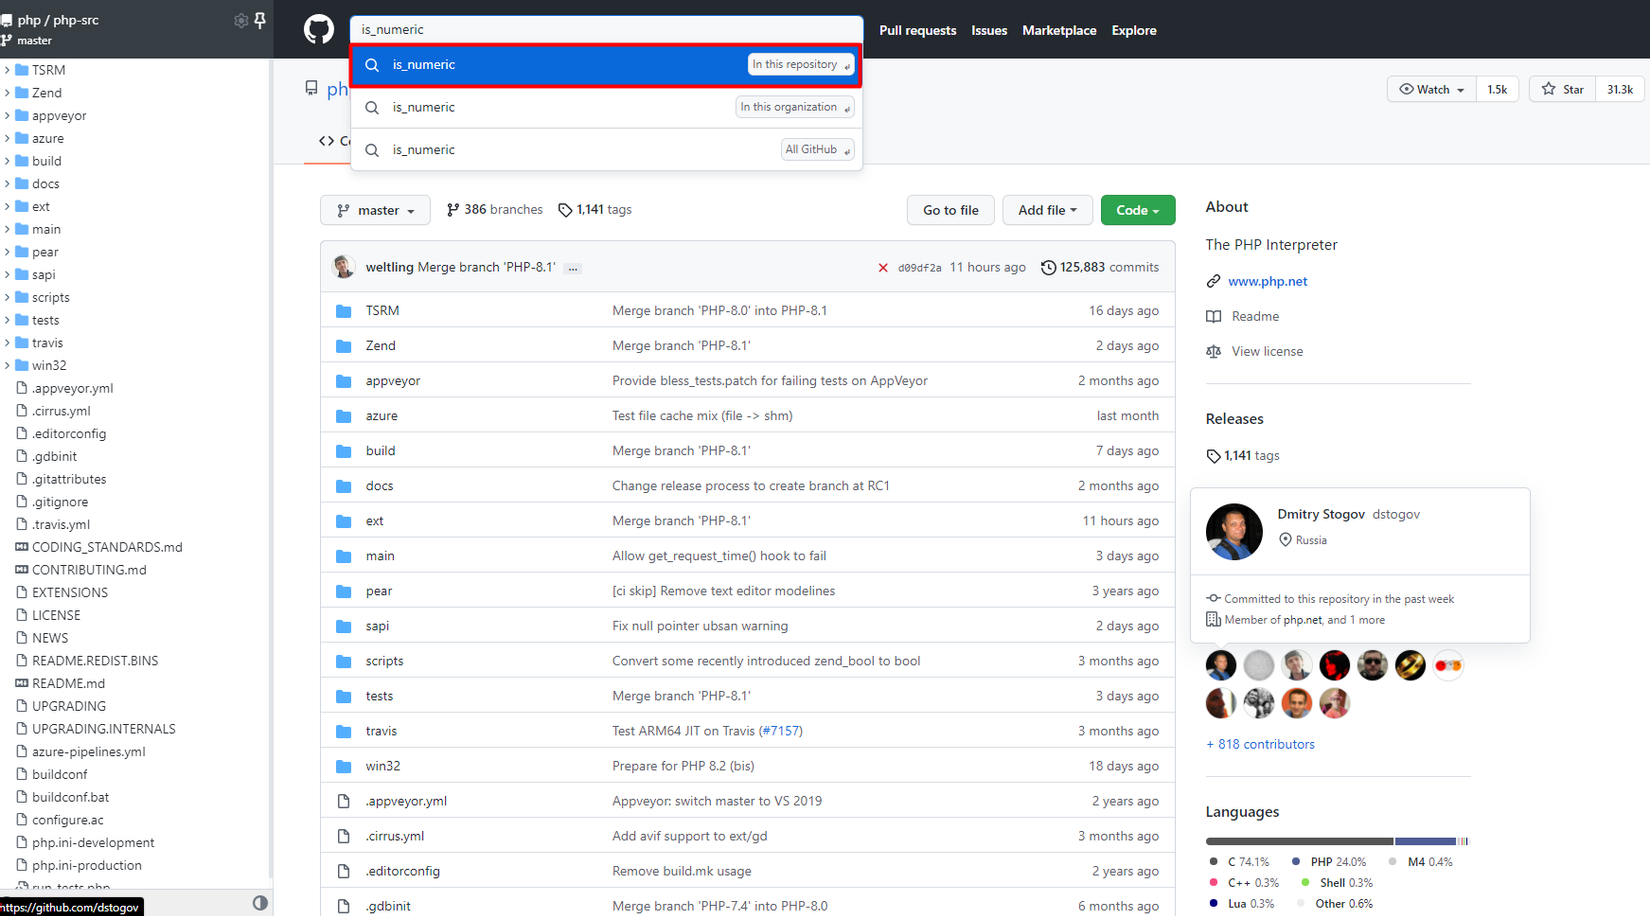Expand the commit message ellipsis button

point(573,268)
